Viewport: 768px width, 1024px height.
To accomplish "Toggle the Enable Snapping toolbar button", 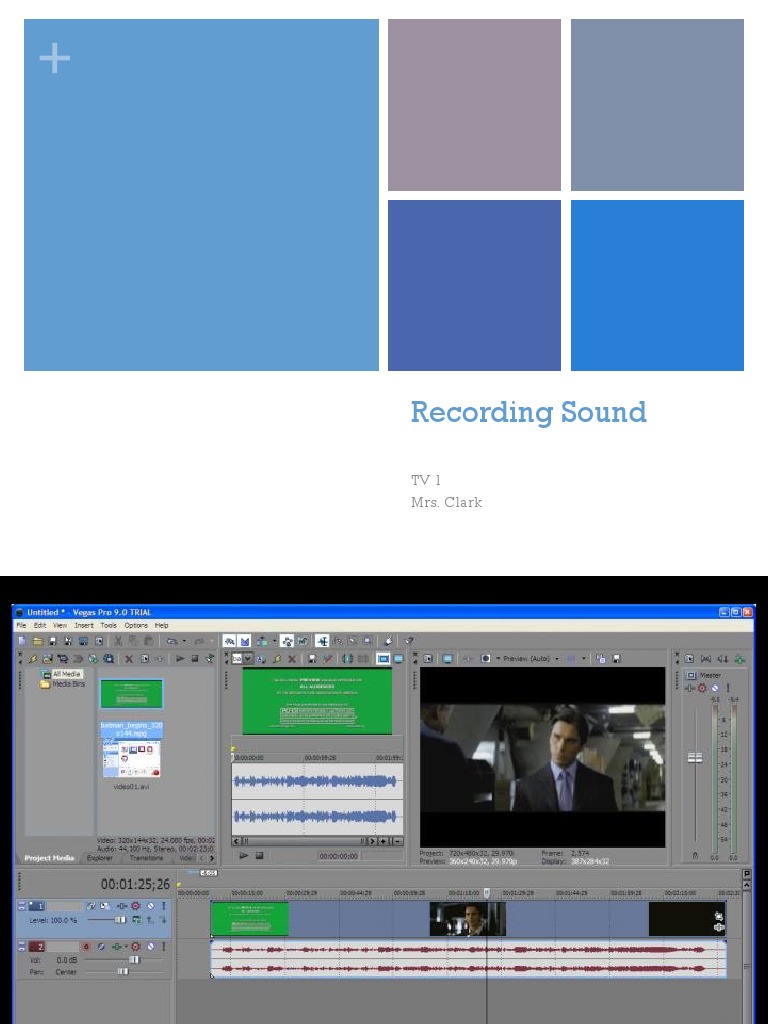I will pos(229,641).
